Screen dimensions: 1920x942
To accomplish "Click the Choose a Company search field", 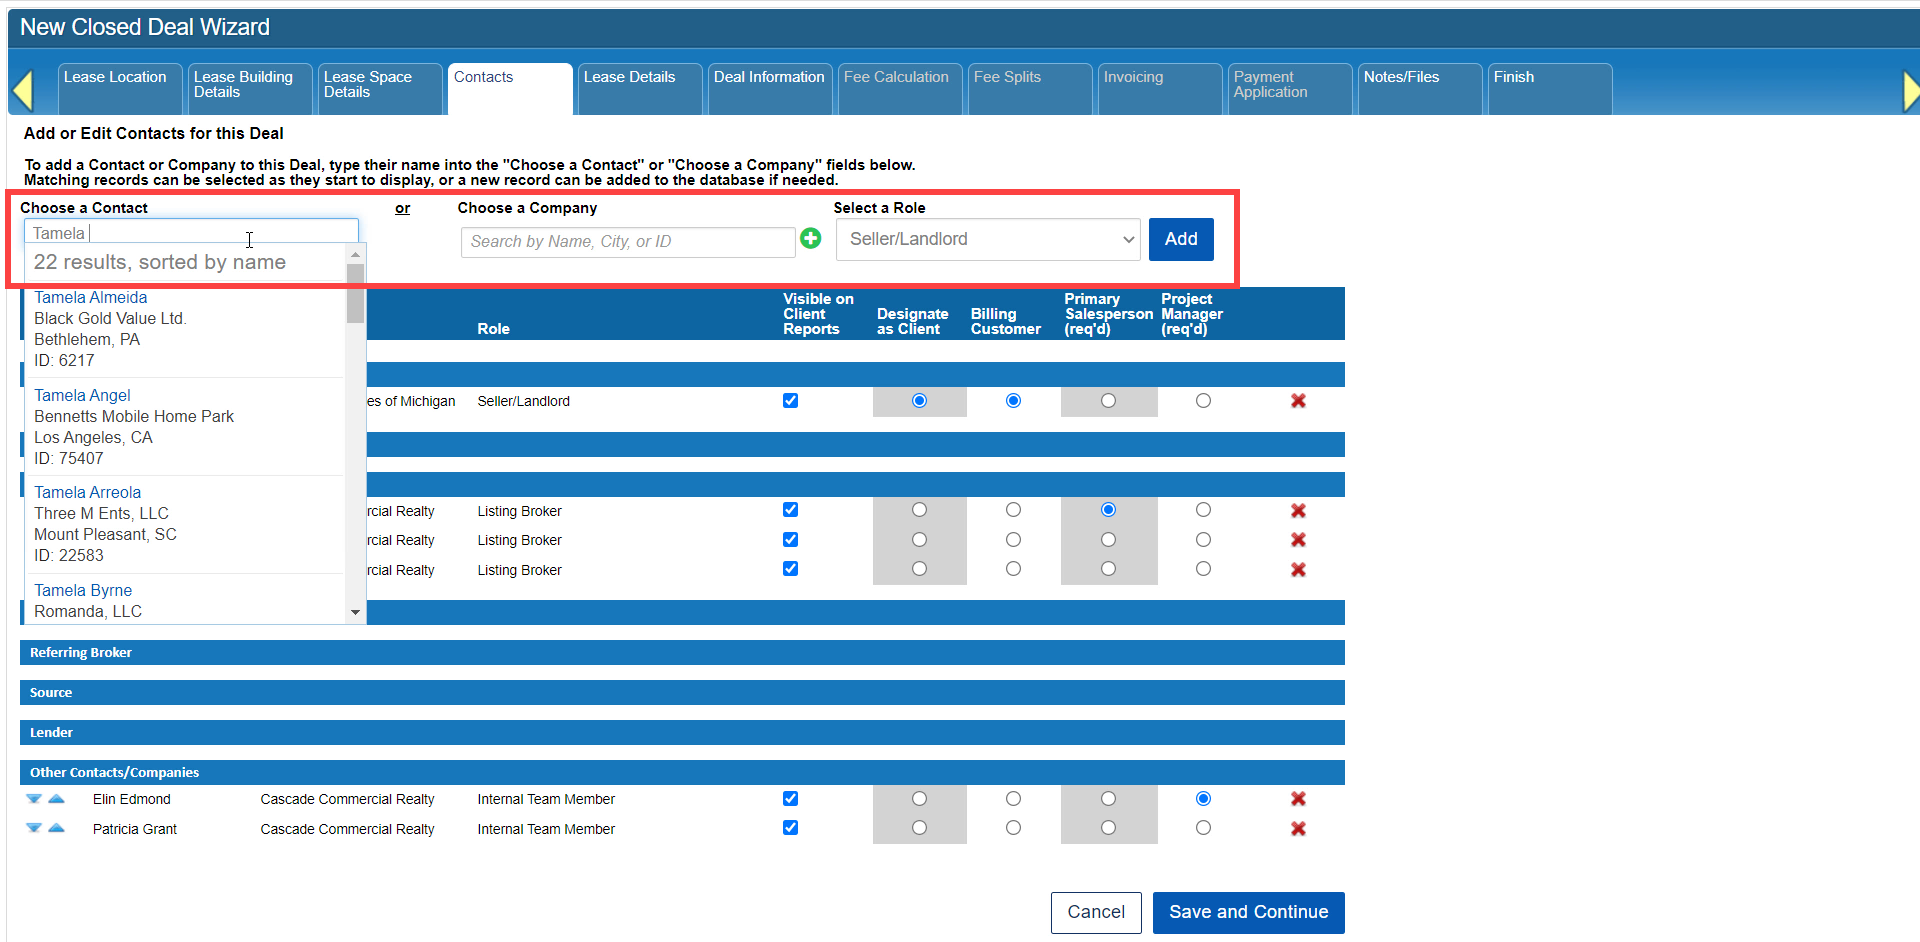I will click(627, 242).
